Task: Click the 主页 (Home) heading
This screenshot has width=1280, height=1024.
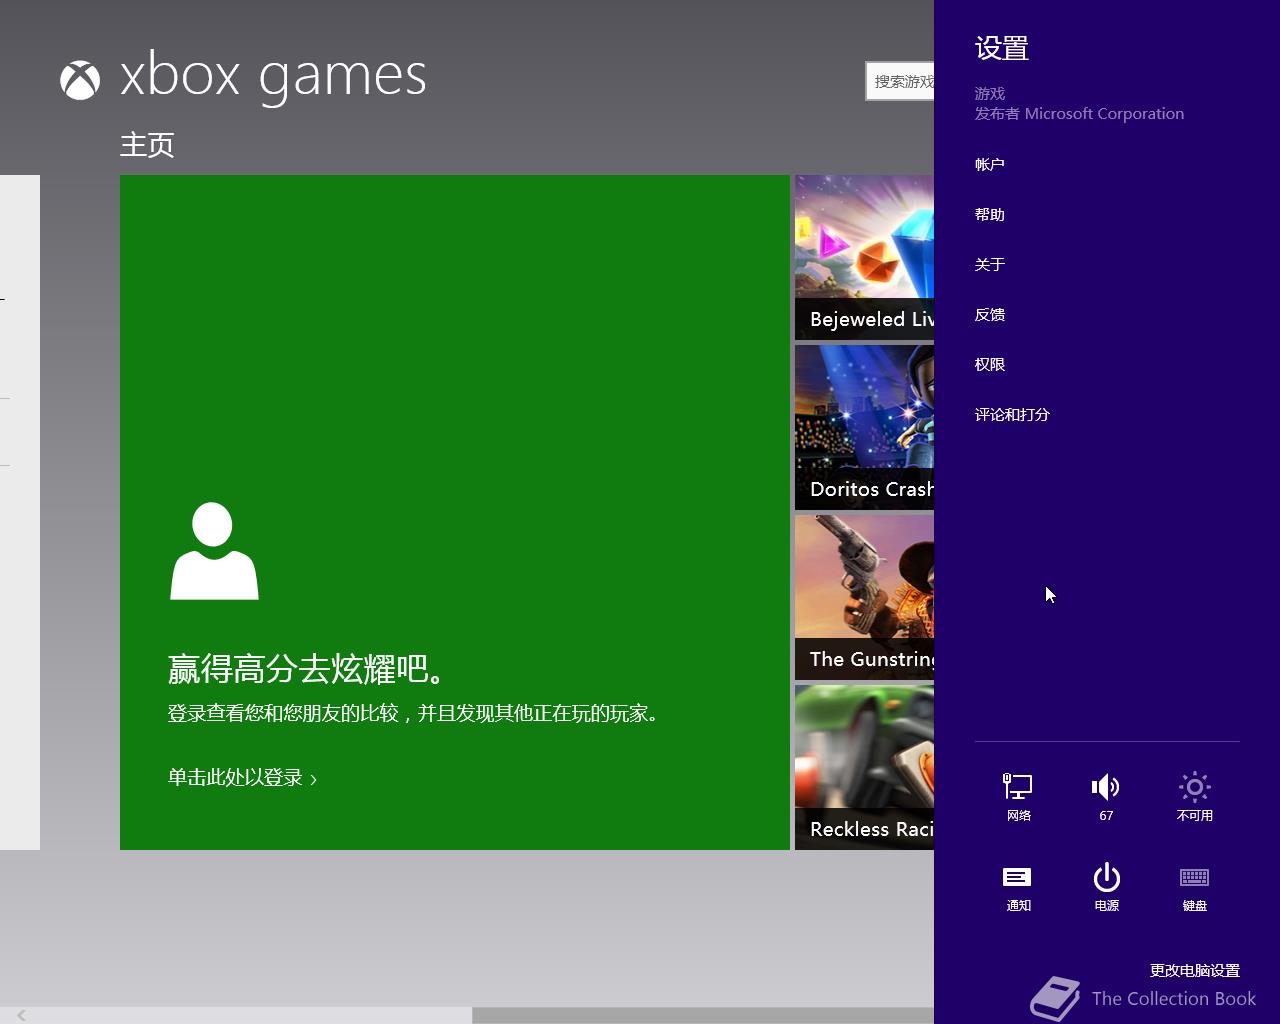Action: (147, 145)
